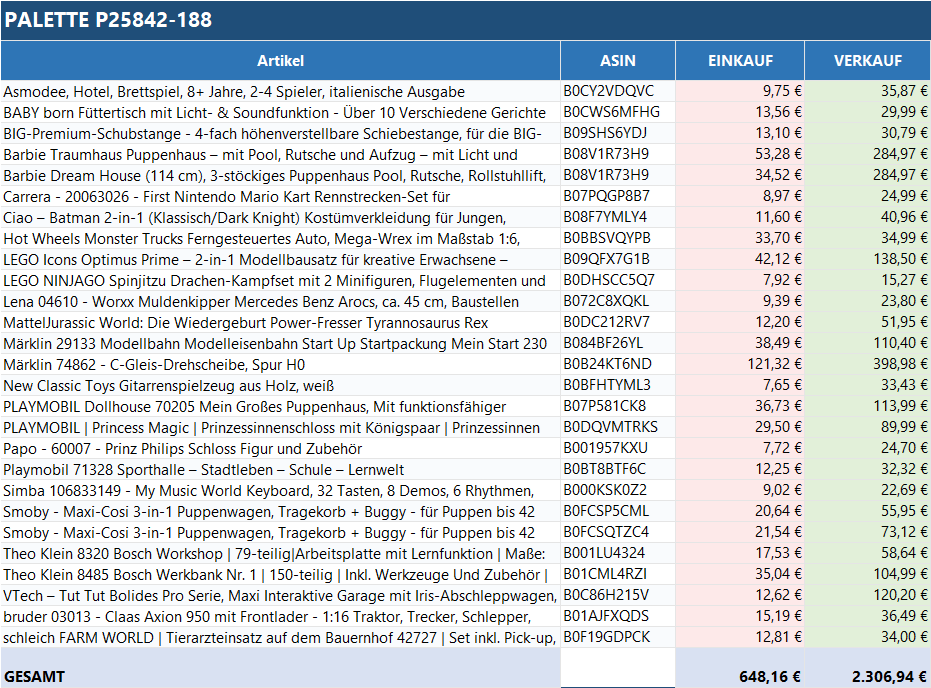This screenshot has width=931, height=688.
Task: Click the Artikel column header
Action: pyautogui.click(x=280, y=61)
